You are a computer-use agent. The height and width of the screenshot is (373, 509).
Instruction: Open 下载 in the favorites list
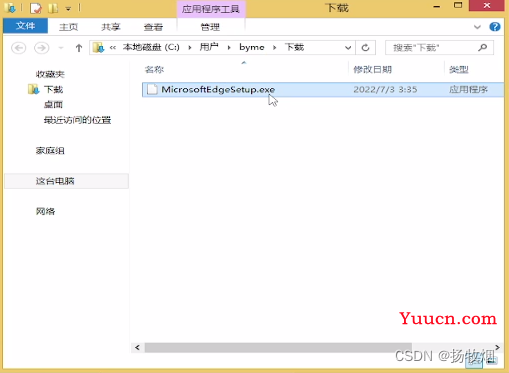coord(53,89)
